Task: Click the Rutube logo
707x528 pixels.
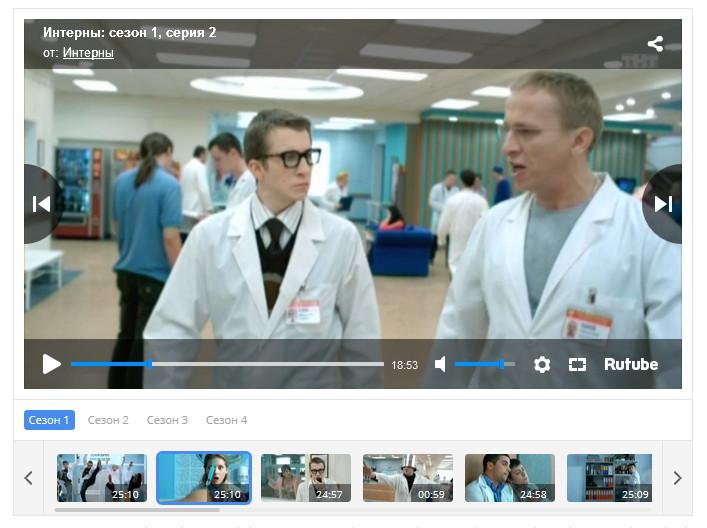Action: coord(631,365)
